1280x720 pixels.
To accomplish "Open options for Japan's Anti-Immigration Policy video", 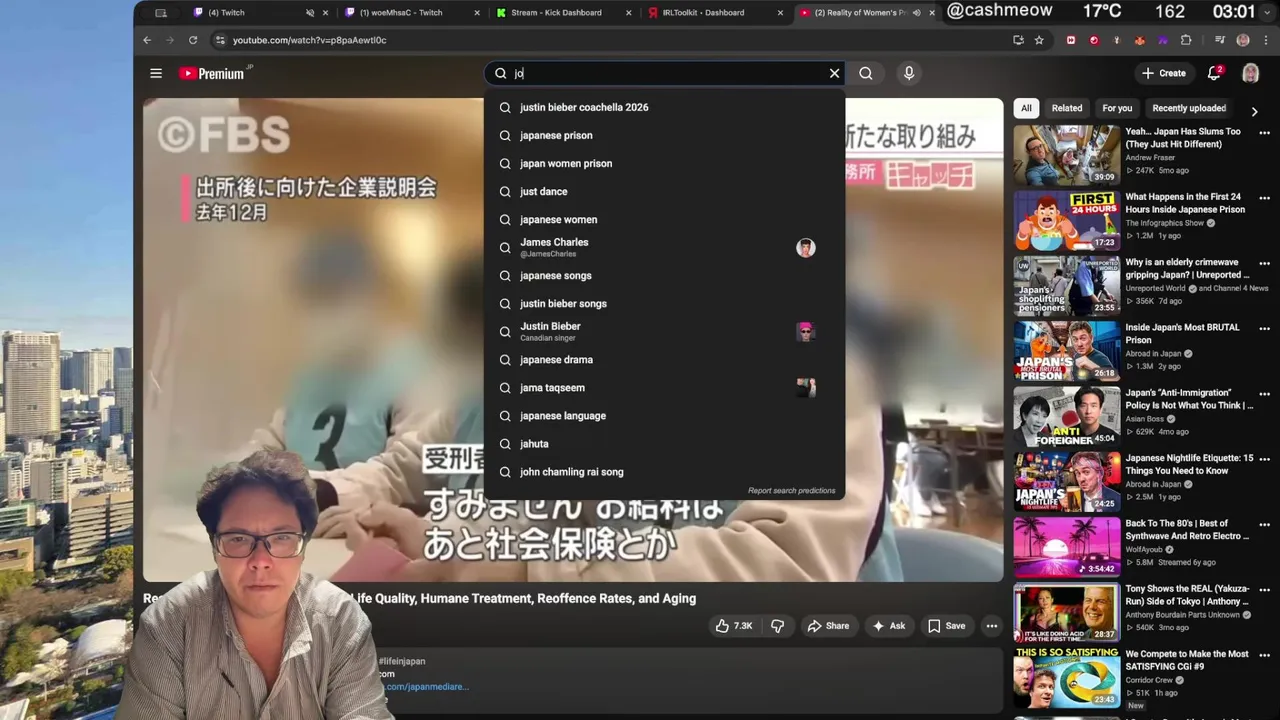I will coord(1264,394).
